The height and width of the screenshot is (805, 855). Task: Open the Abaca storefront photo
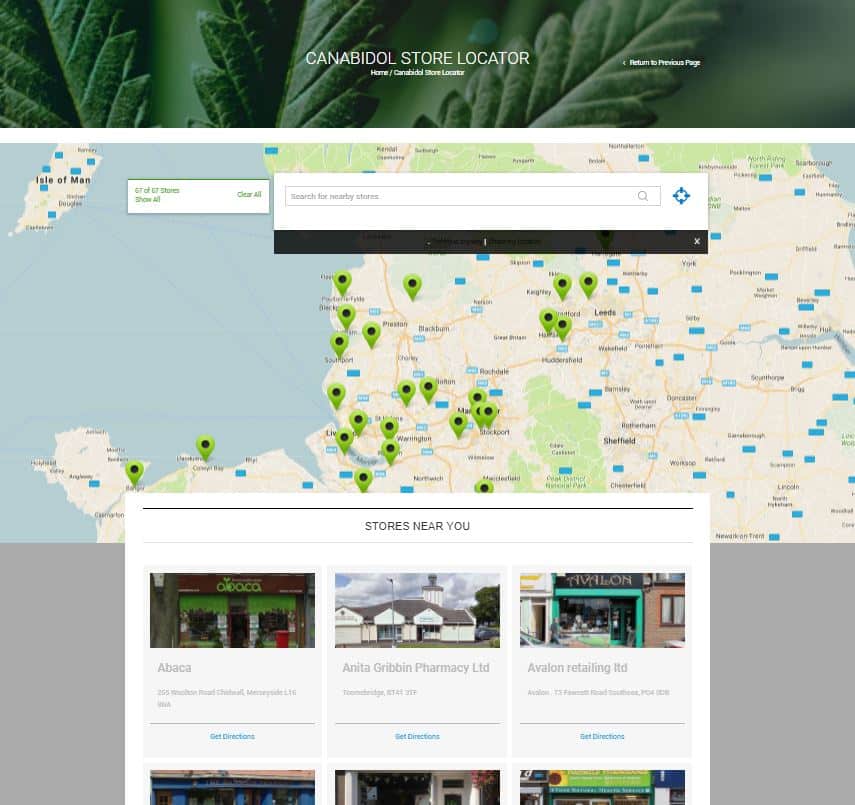click(x=232, y=610)
